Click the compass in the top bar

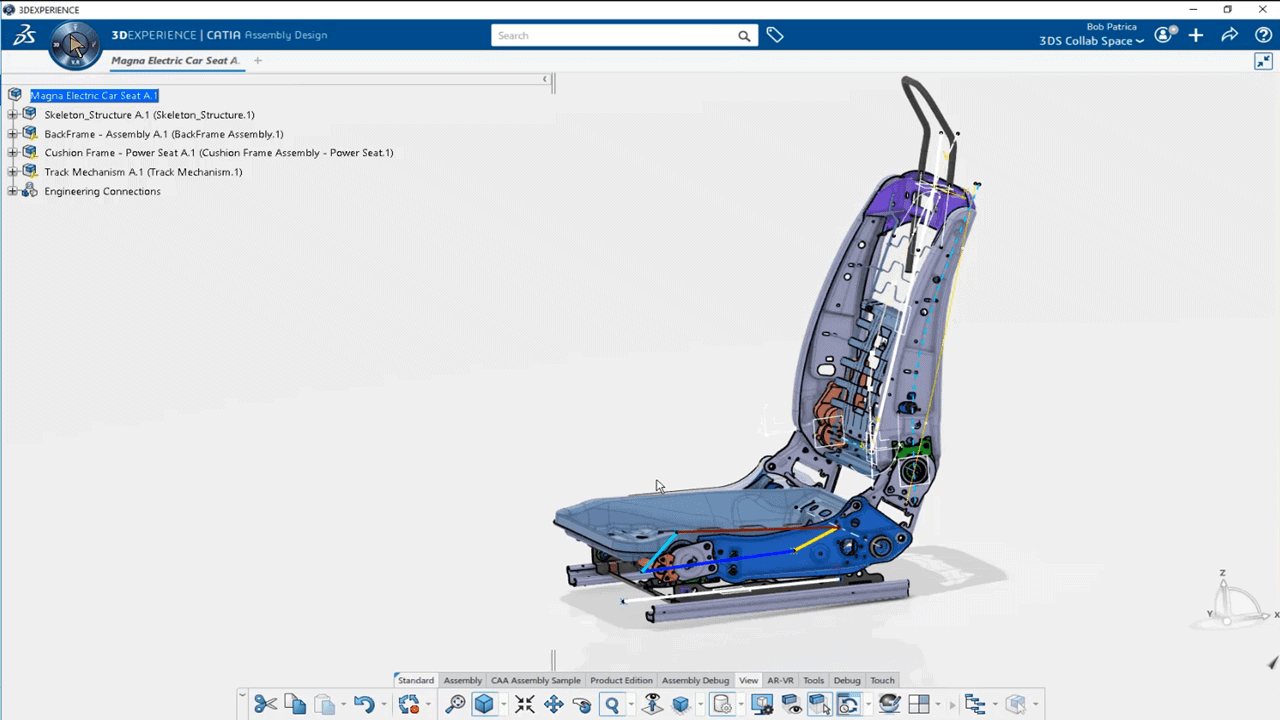[x=75, y=44]
